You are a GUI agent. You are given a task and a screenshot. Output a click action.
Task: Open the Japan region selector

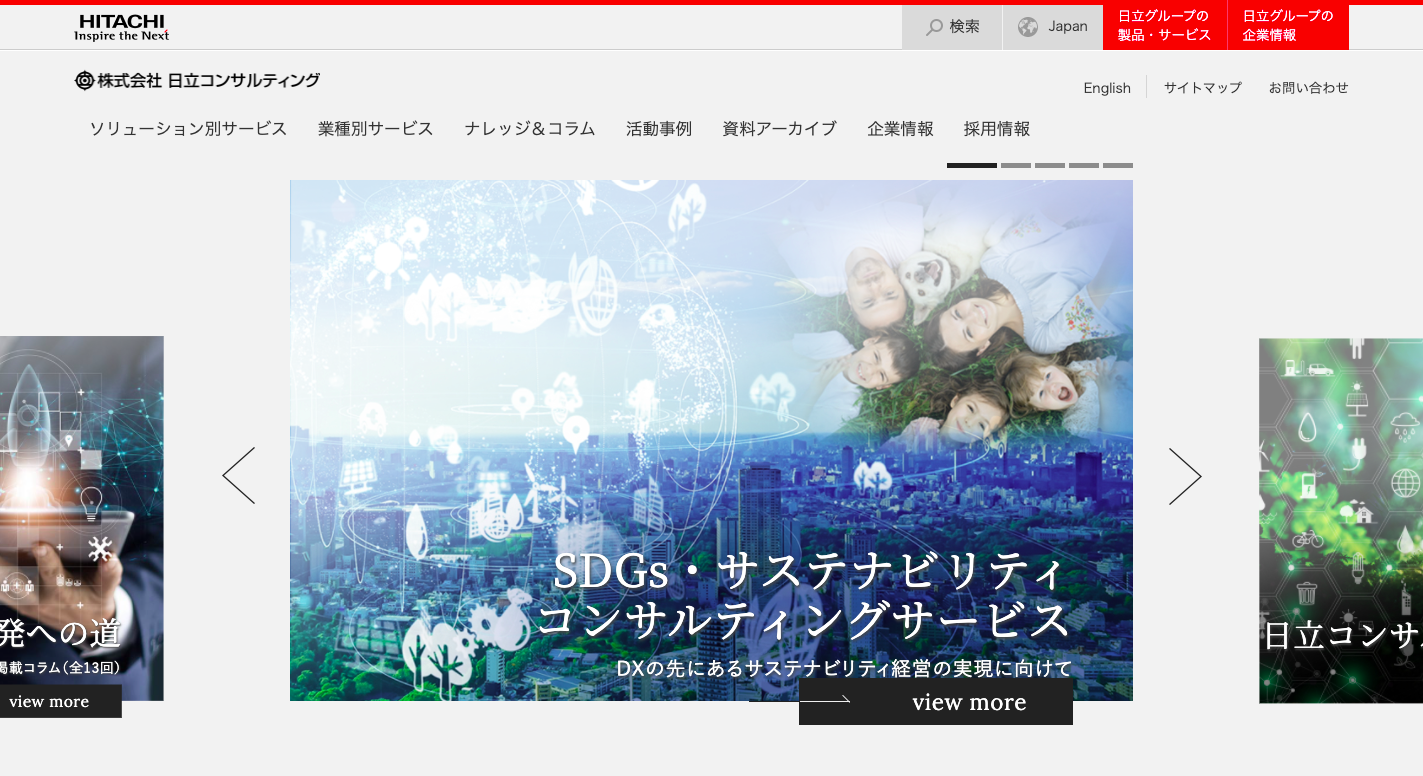click(x=1053, y=27)
